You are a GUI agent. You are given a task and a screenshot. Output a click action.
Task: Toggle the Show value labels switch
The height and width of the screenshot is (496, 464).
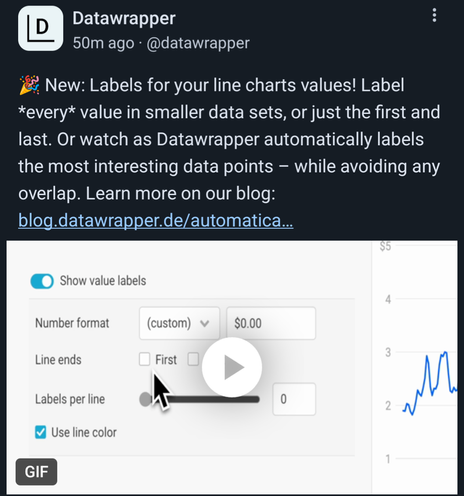click(42, 281)
